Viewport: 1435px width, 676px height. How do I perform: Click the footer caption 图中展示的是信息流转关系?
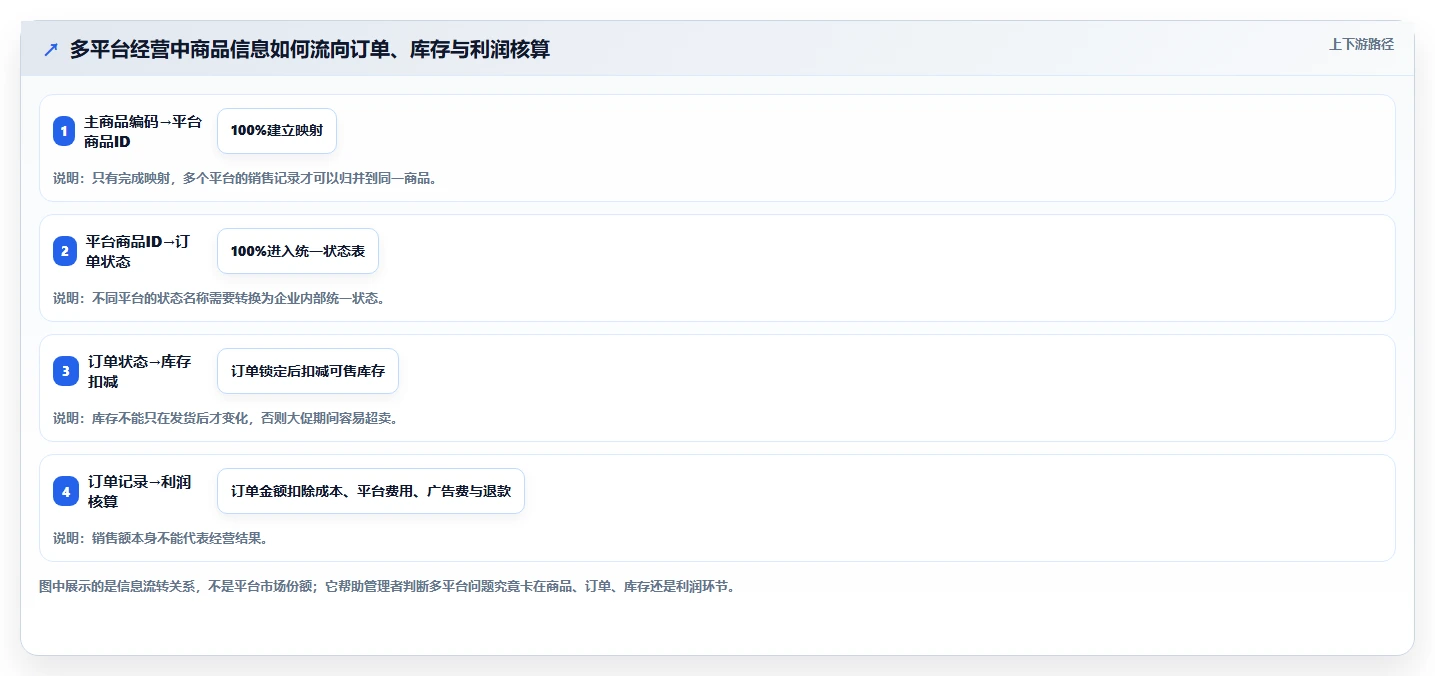388,587
